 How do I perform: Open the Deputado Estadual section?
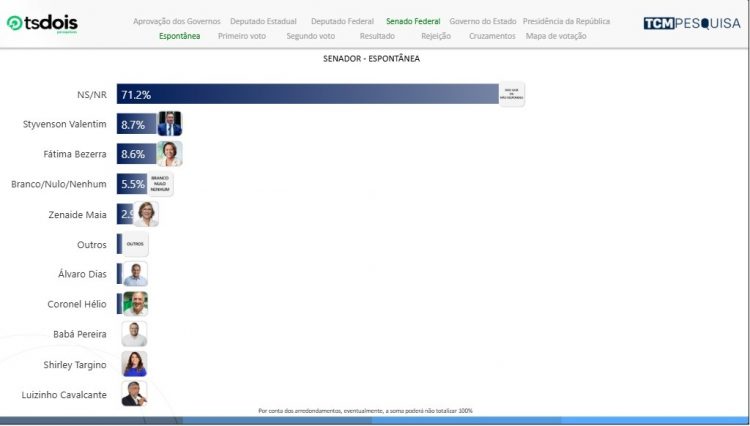[265, 21]
